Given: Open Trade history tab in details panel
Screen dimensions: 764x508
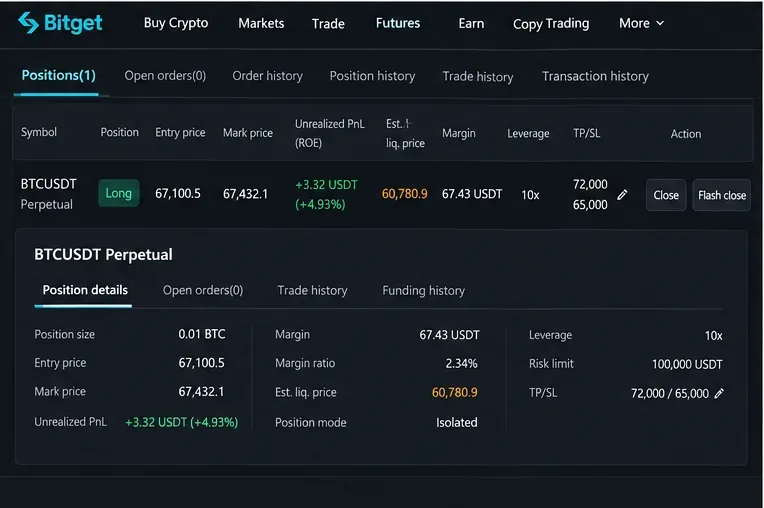Looking at the screenshot, I should [312, 290].
